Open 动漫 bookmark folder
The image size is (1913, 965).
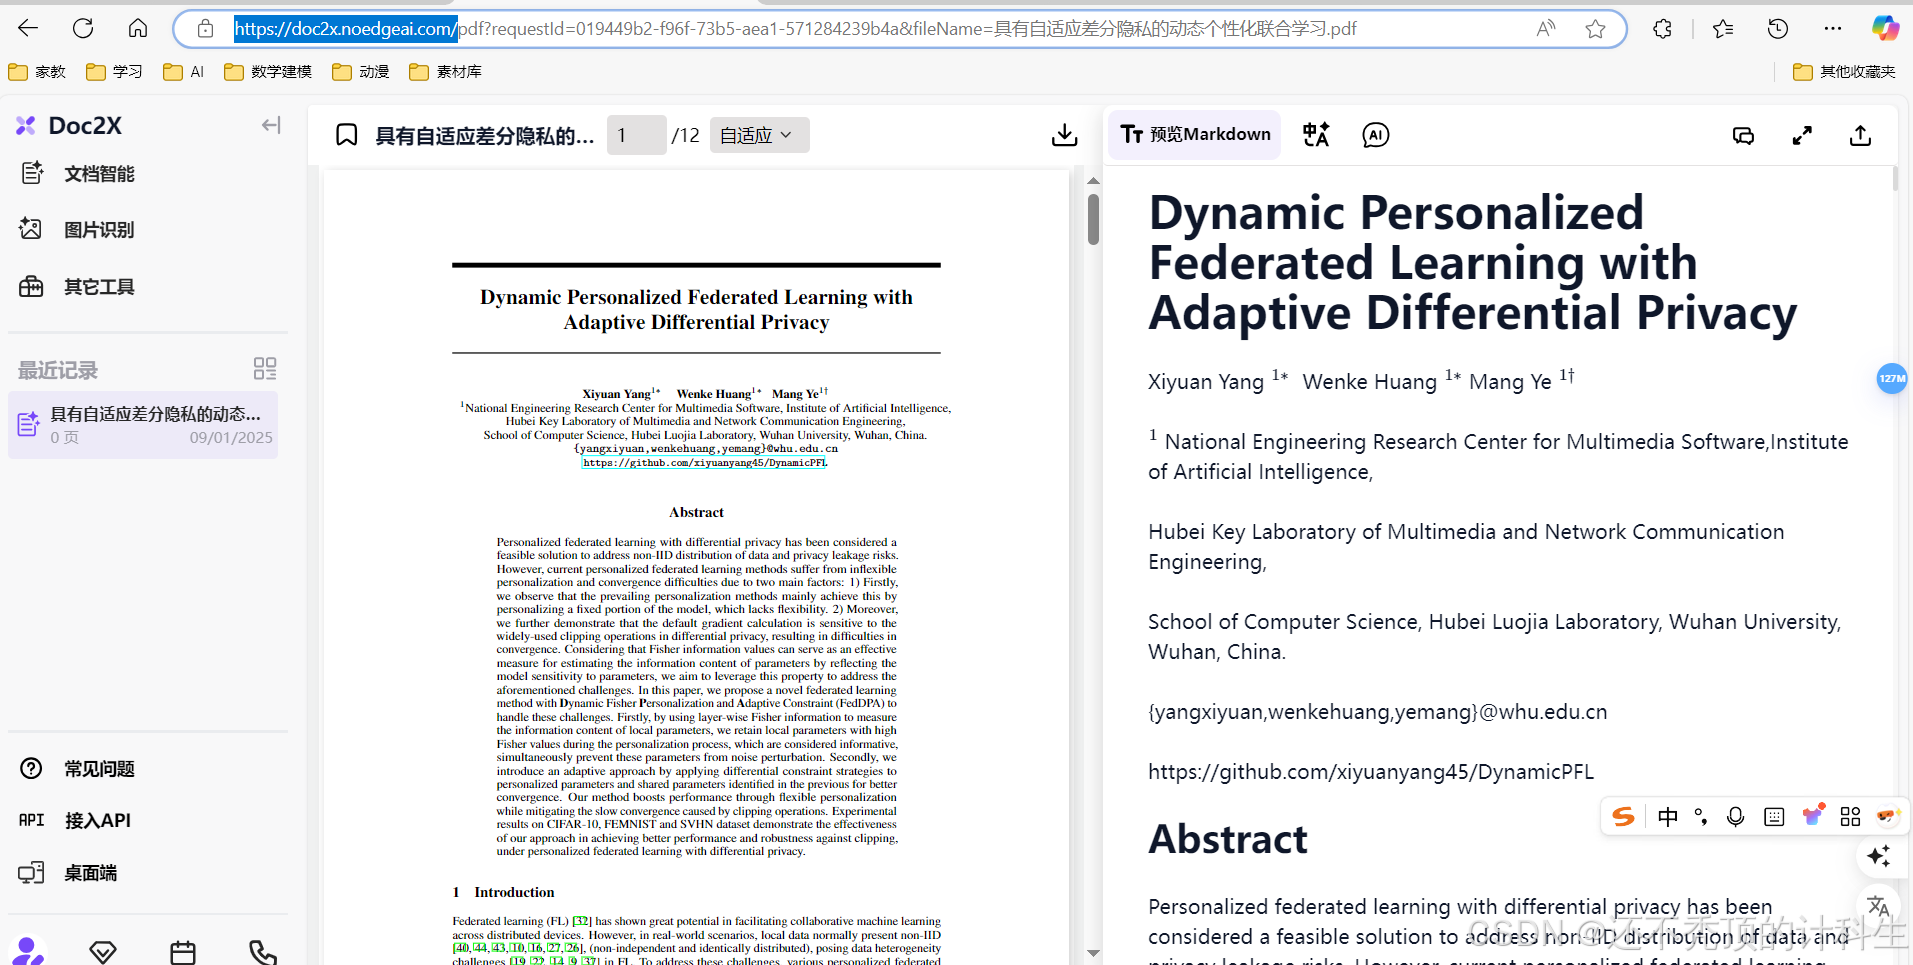point(361,72)
